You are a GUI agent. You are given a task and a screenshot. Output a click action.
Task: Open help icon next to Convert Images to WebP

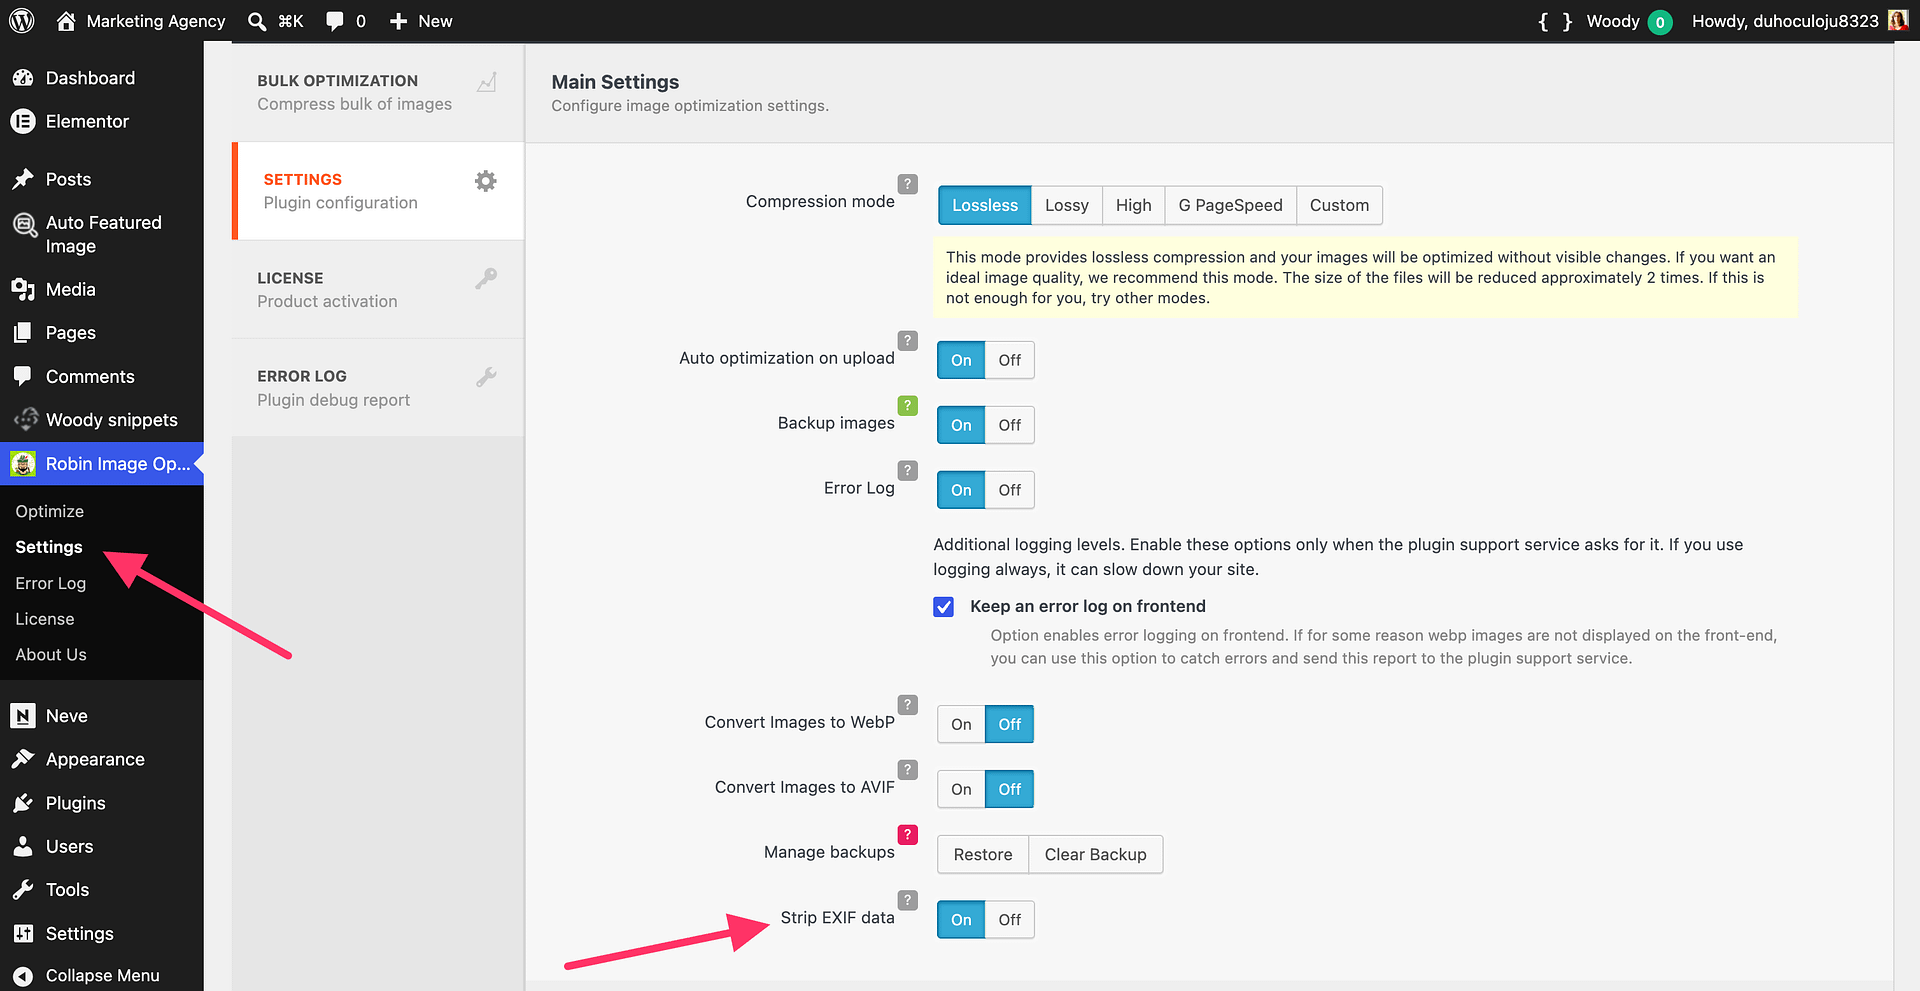[907, 704]
